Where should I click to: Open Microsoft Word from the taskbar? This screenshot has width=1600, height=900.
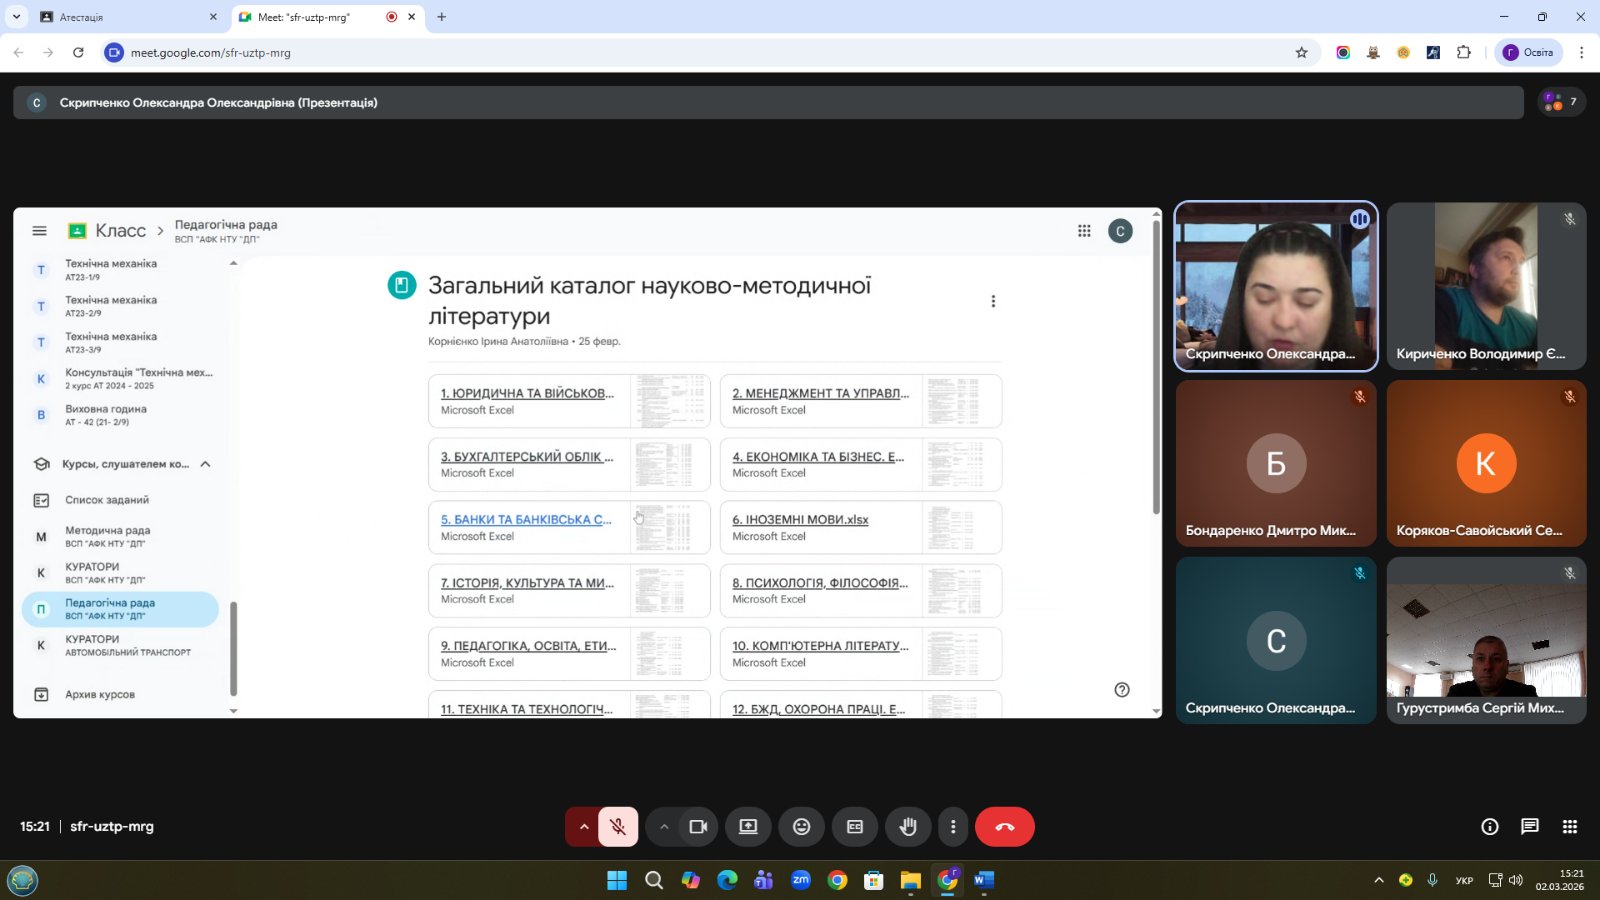click(x=984, y=880)
